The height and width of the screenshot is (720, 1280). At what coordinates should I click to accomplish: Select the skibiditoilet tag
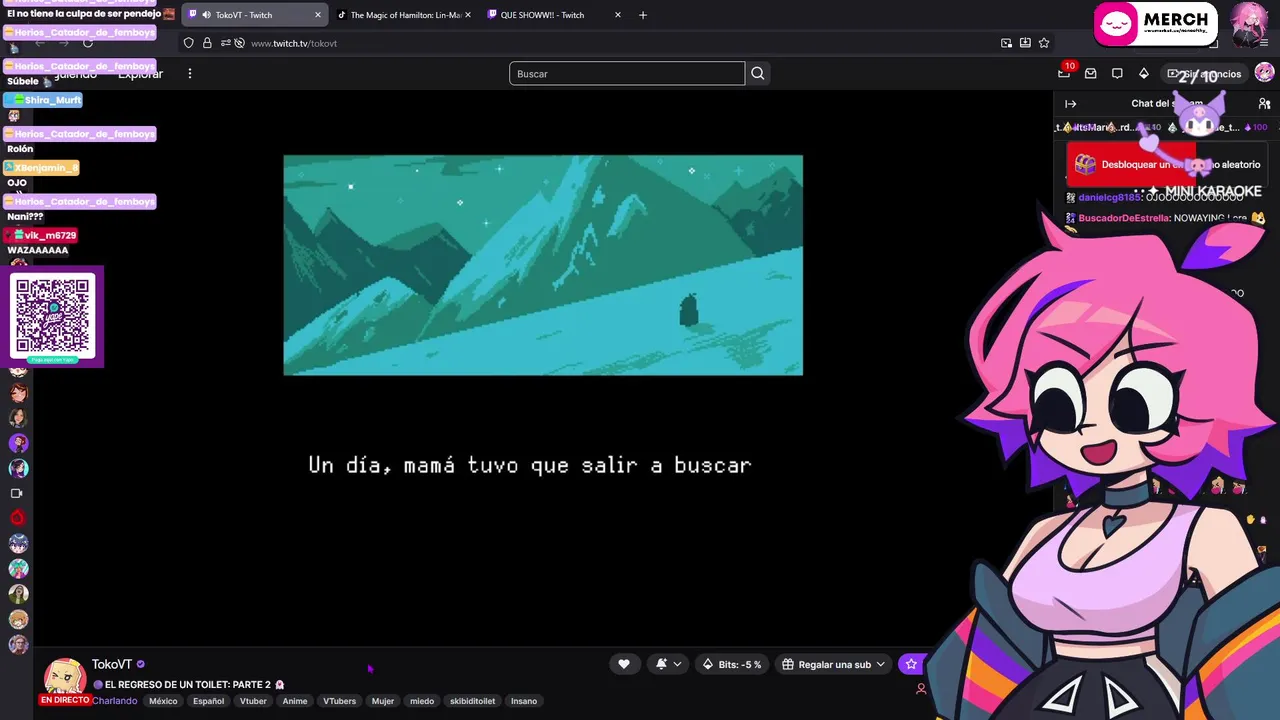(x=472, y=701)
